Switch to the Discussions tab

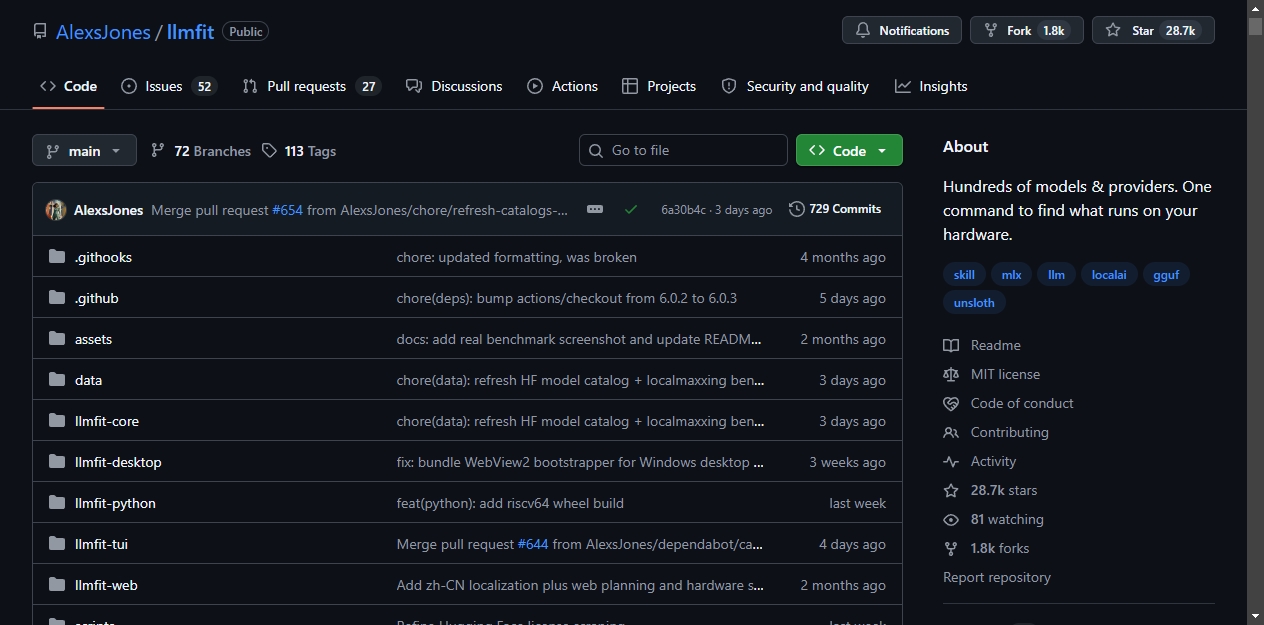(454, 86)
